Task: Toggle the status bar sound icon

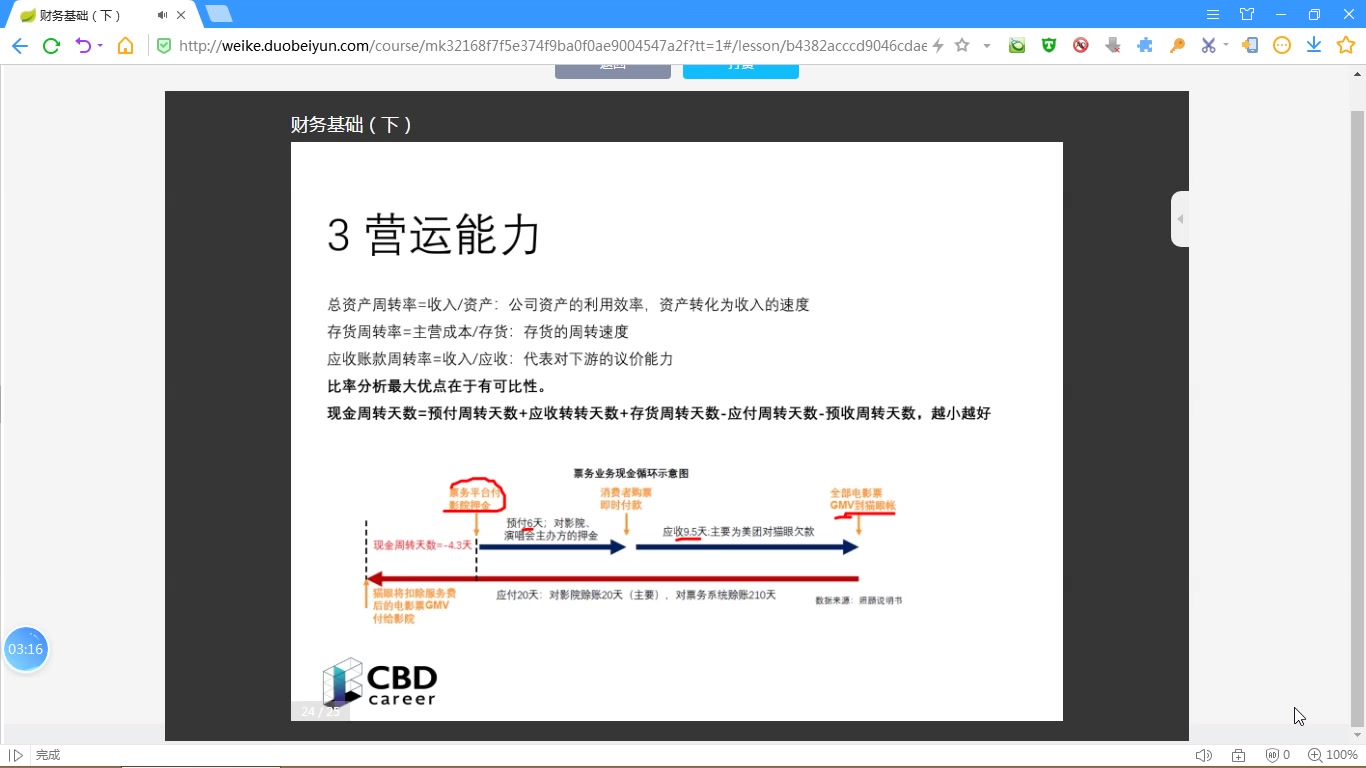Action: tap(1204, 755)
